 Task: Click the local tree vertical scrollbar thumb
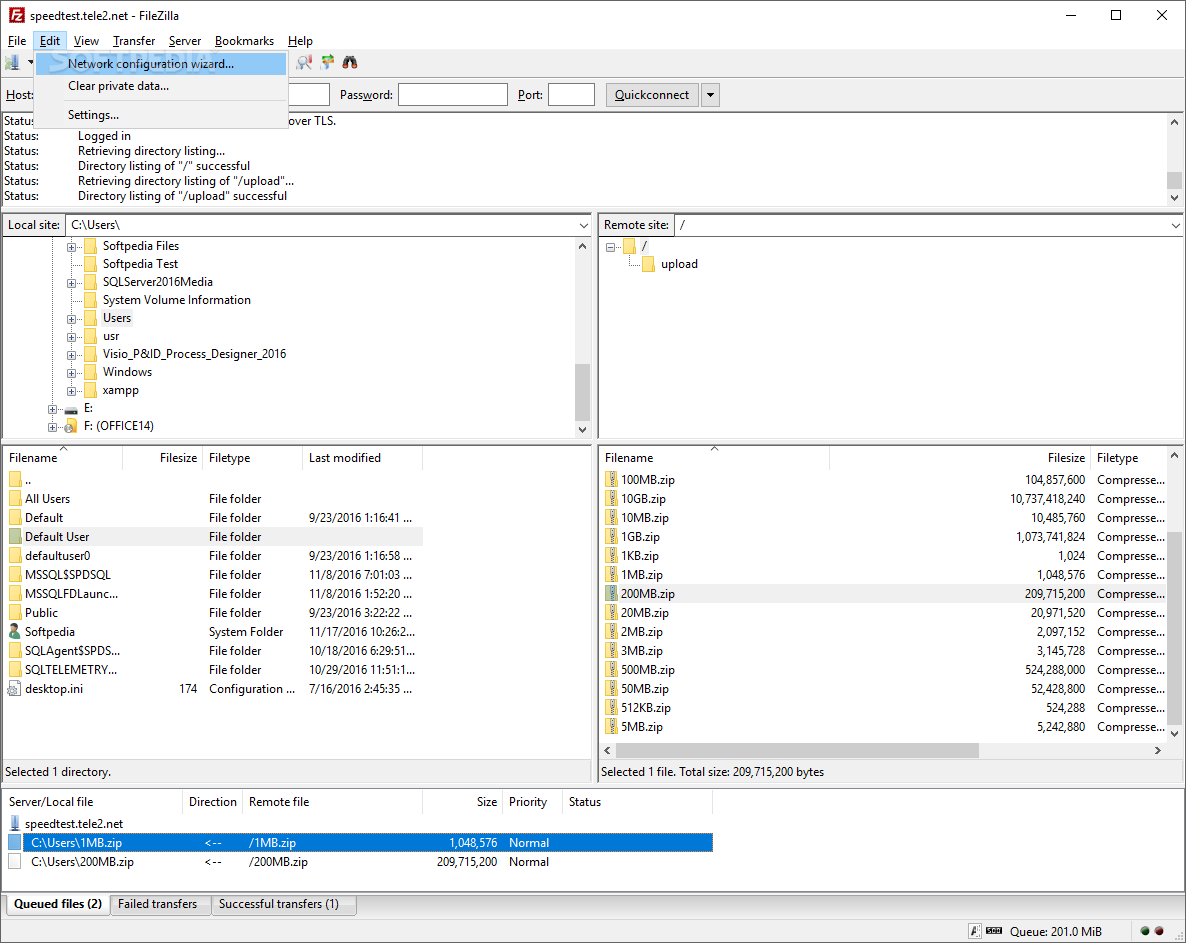point(582,392)
